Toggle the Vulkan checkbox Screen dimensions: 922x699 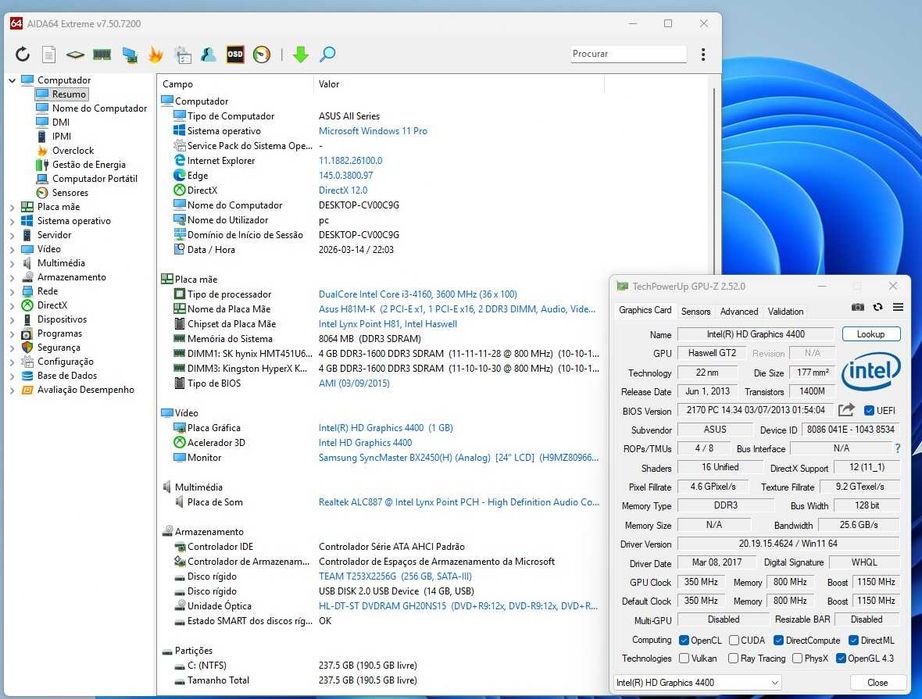point(684,658)
